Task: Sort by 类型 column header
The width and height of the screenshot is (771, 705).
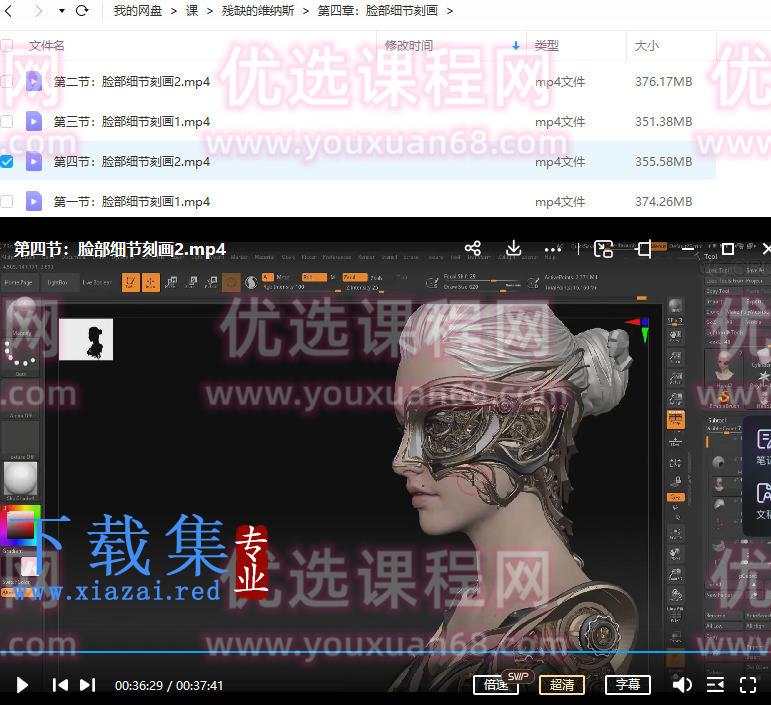Action: click(x=546, y=46)
